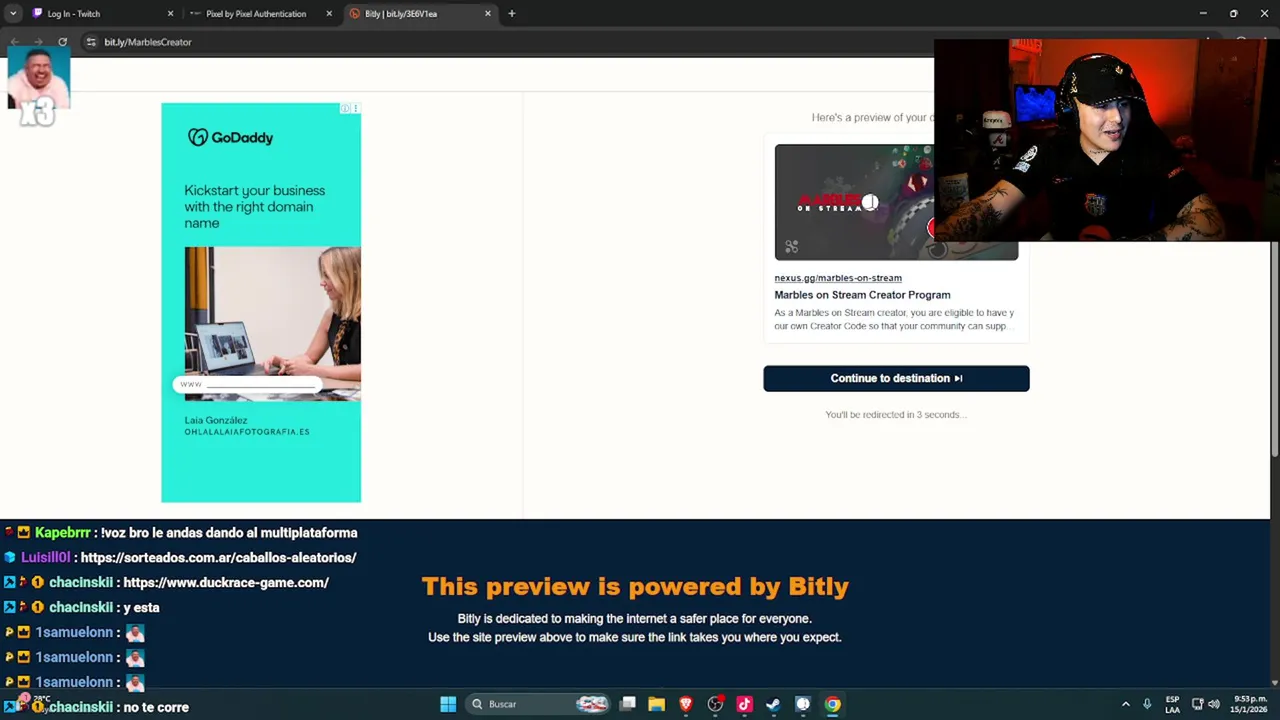This screenshot has width=1280, height=720.
Task: Open the Windows Start menu
Action: point(448,704)
